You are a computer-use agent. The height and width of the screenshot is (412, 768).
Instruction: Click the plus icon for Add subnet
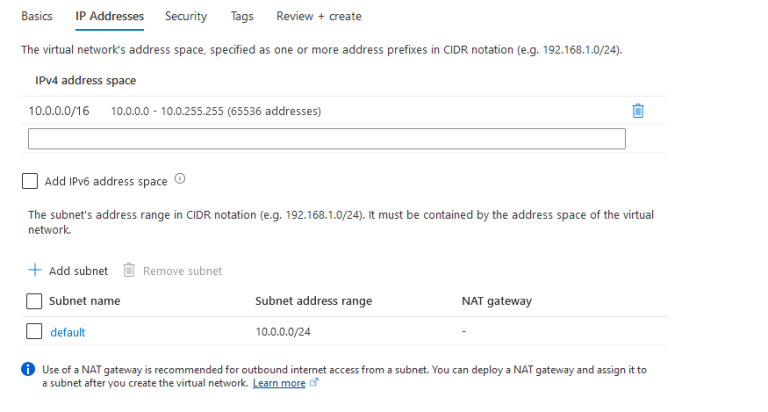tap(34, 270)
